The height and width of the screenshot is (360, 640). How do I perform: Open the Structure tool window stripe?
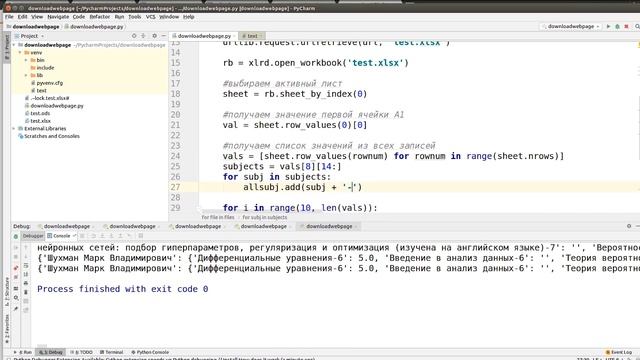click(7, 291)
